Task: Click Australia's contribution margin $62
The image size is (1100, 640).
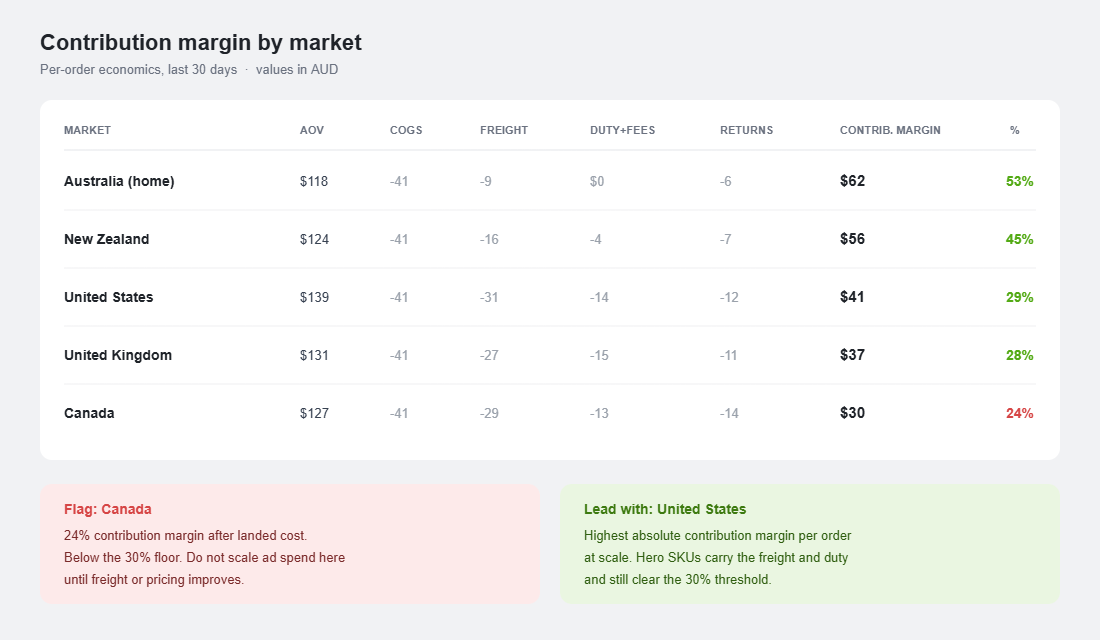Action: (x=852, y=181)
